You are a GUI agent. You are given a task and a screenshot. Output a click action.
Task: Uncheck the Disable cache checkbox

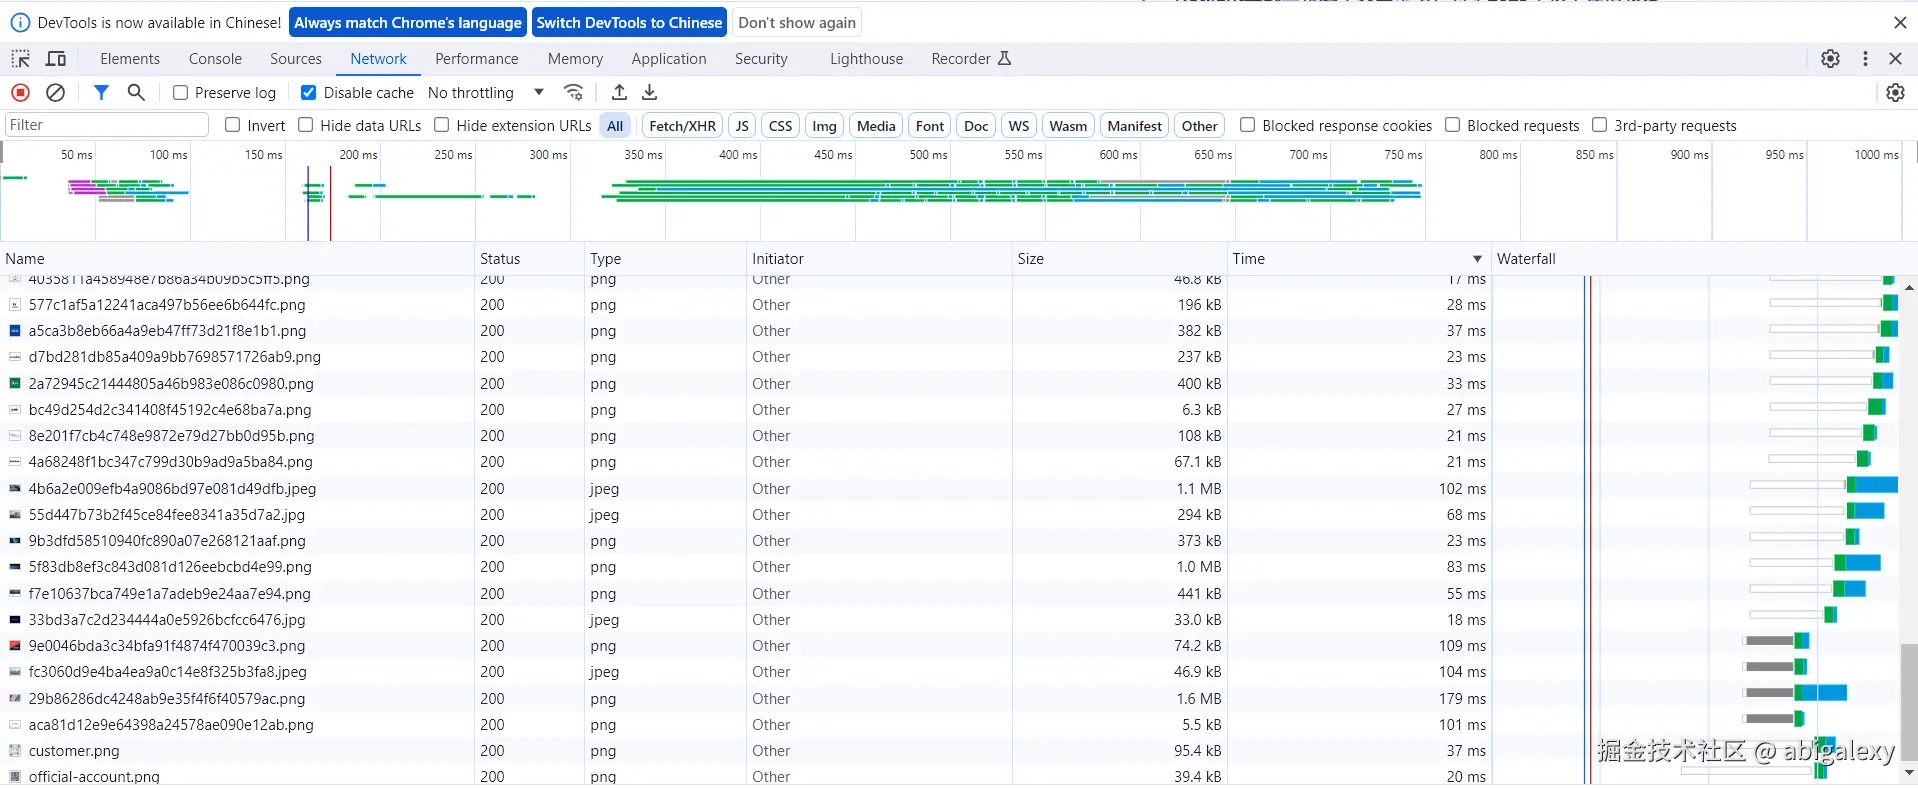pyautogui.click(x=309, y=92)
